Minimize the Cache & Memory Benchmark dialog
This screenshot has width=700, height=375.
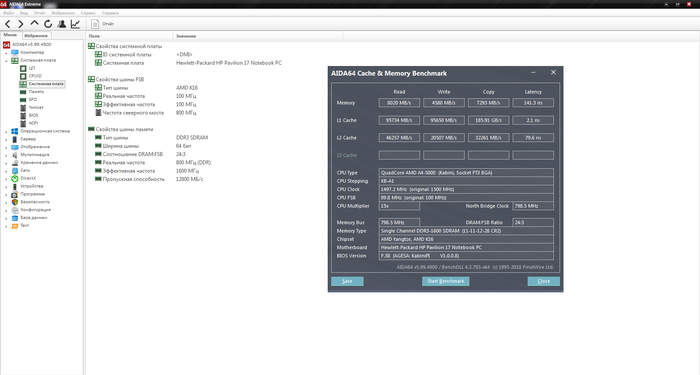click(533, 72)
